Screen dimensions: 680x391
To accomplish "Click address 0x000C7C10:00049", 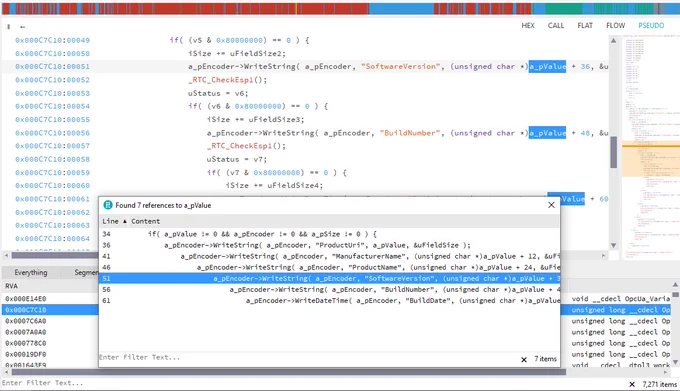I will pyautogui.click(x=52, y=40).
